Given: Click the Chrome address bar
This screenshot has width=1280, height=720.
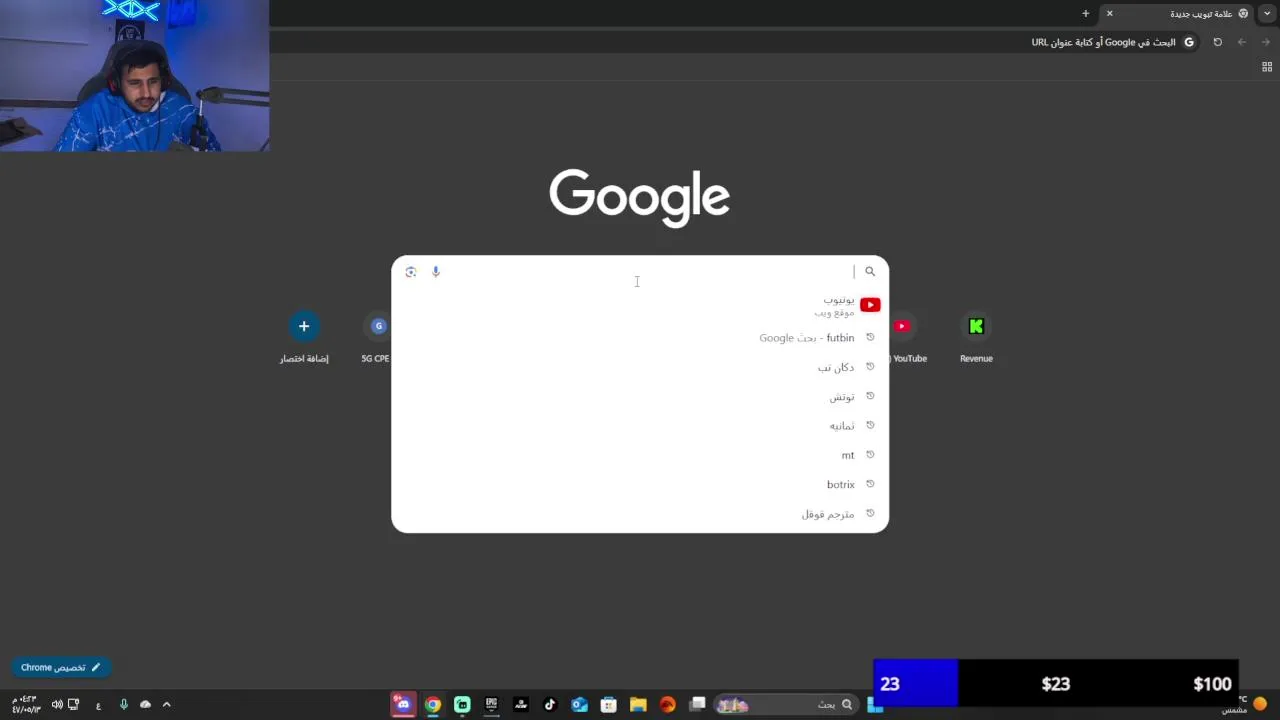Looking at the screenshot, I should (x=735, y=42).
